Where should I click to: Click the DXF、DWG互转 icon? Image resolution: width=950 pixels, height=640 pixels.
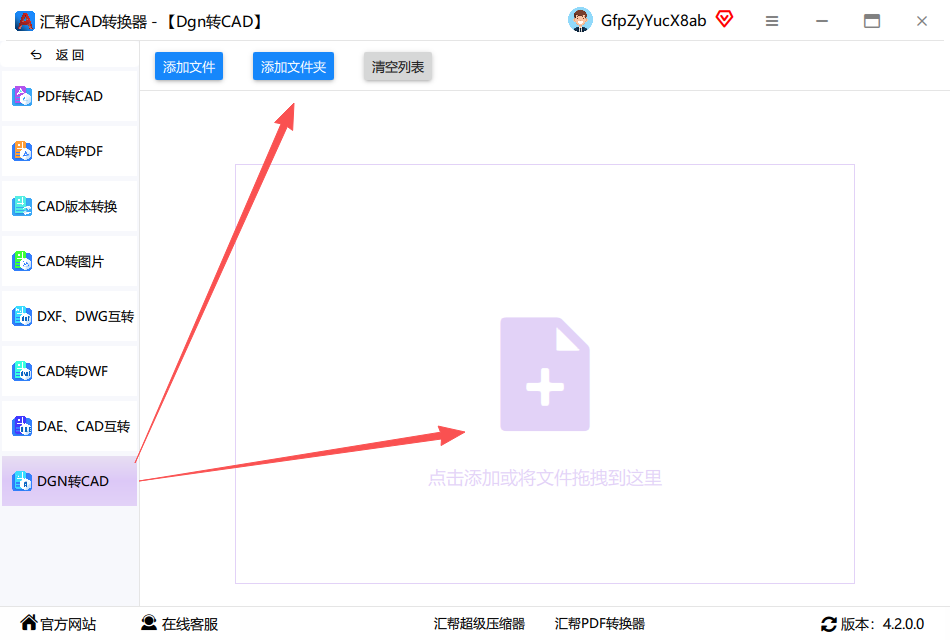(x=22, y=316)
